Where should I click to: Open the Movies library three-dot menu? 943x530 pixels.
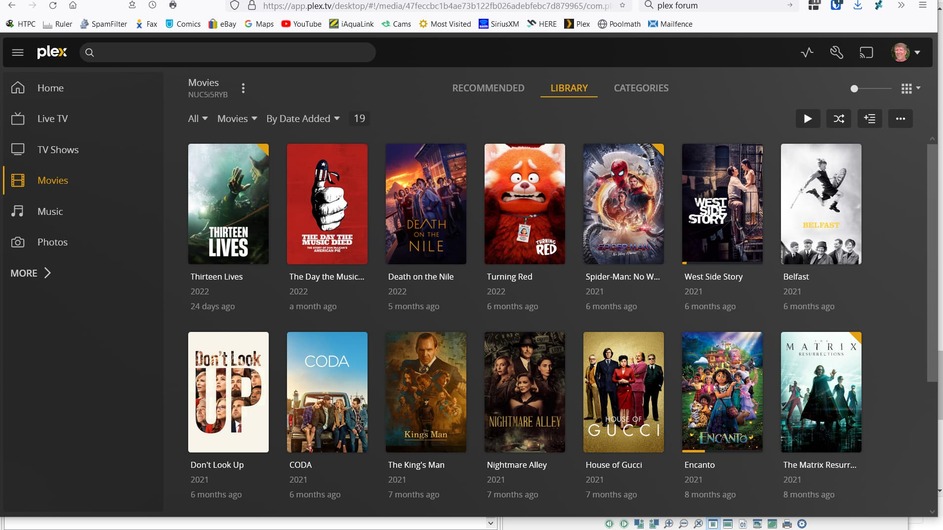[243, 88]
